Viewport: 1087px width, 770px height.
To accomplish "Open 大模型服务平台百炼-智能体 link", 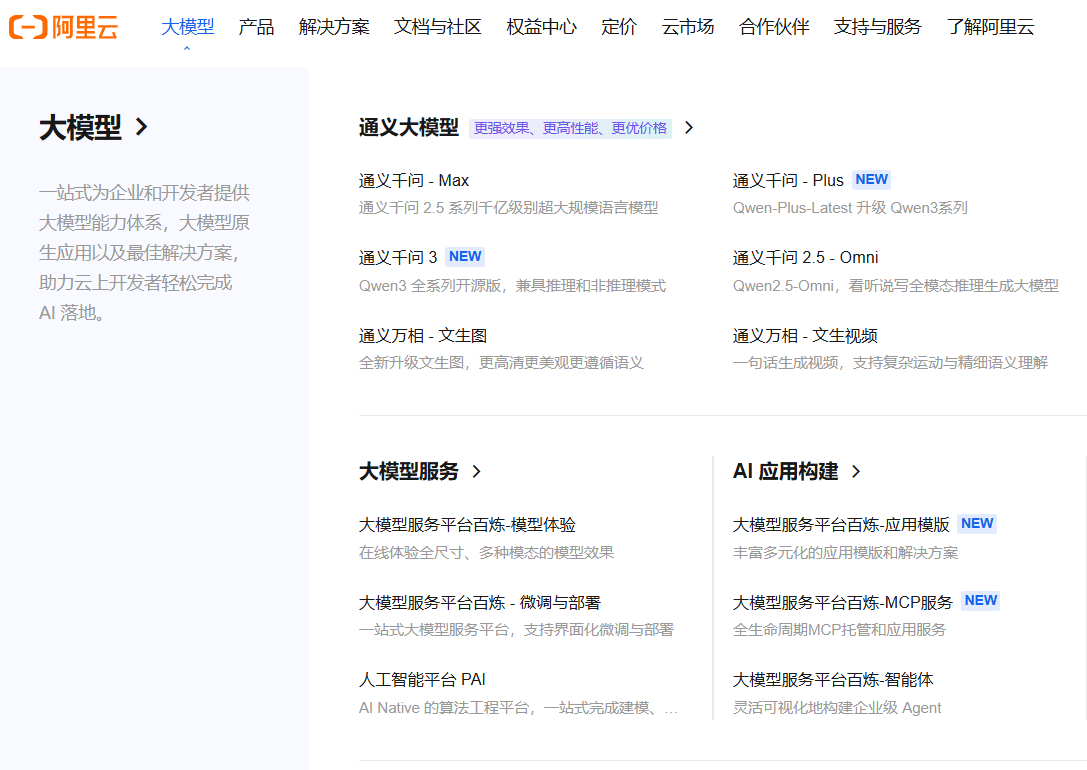I will [x=833, y=680].
